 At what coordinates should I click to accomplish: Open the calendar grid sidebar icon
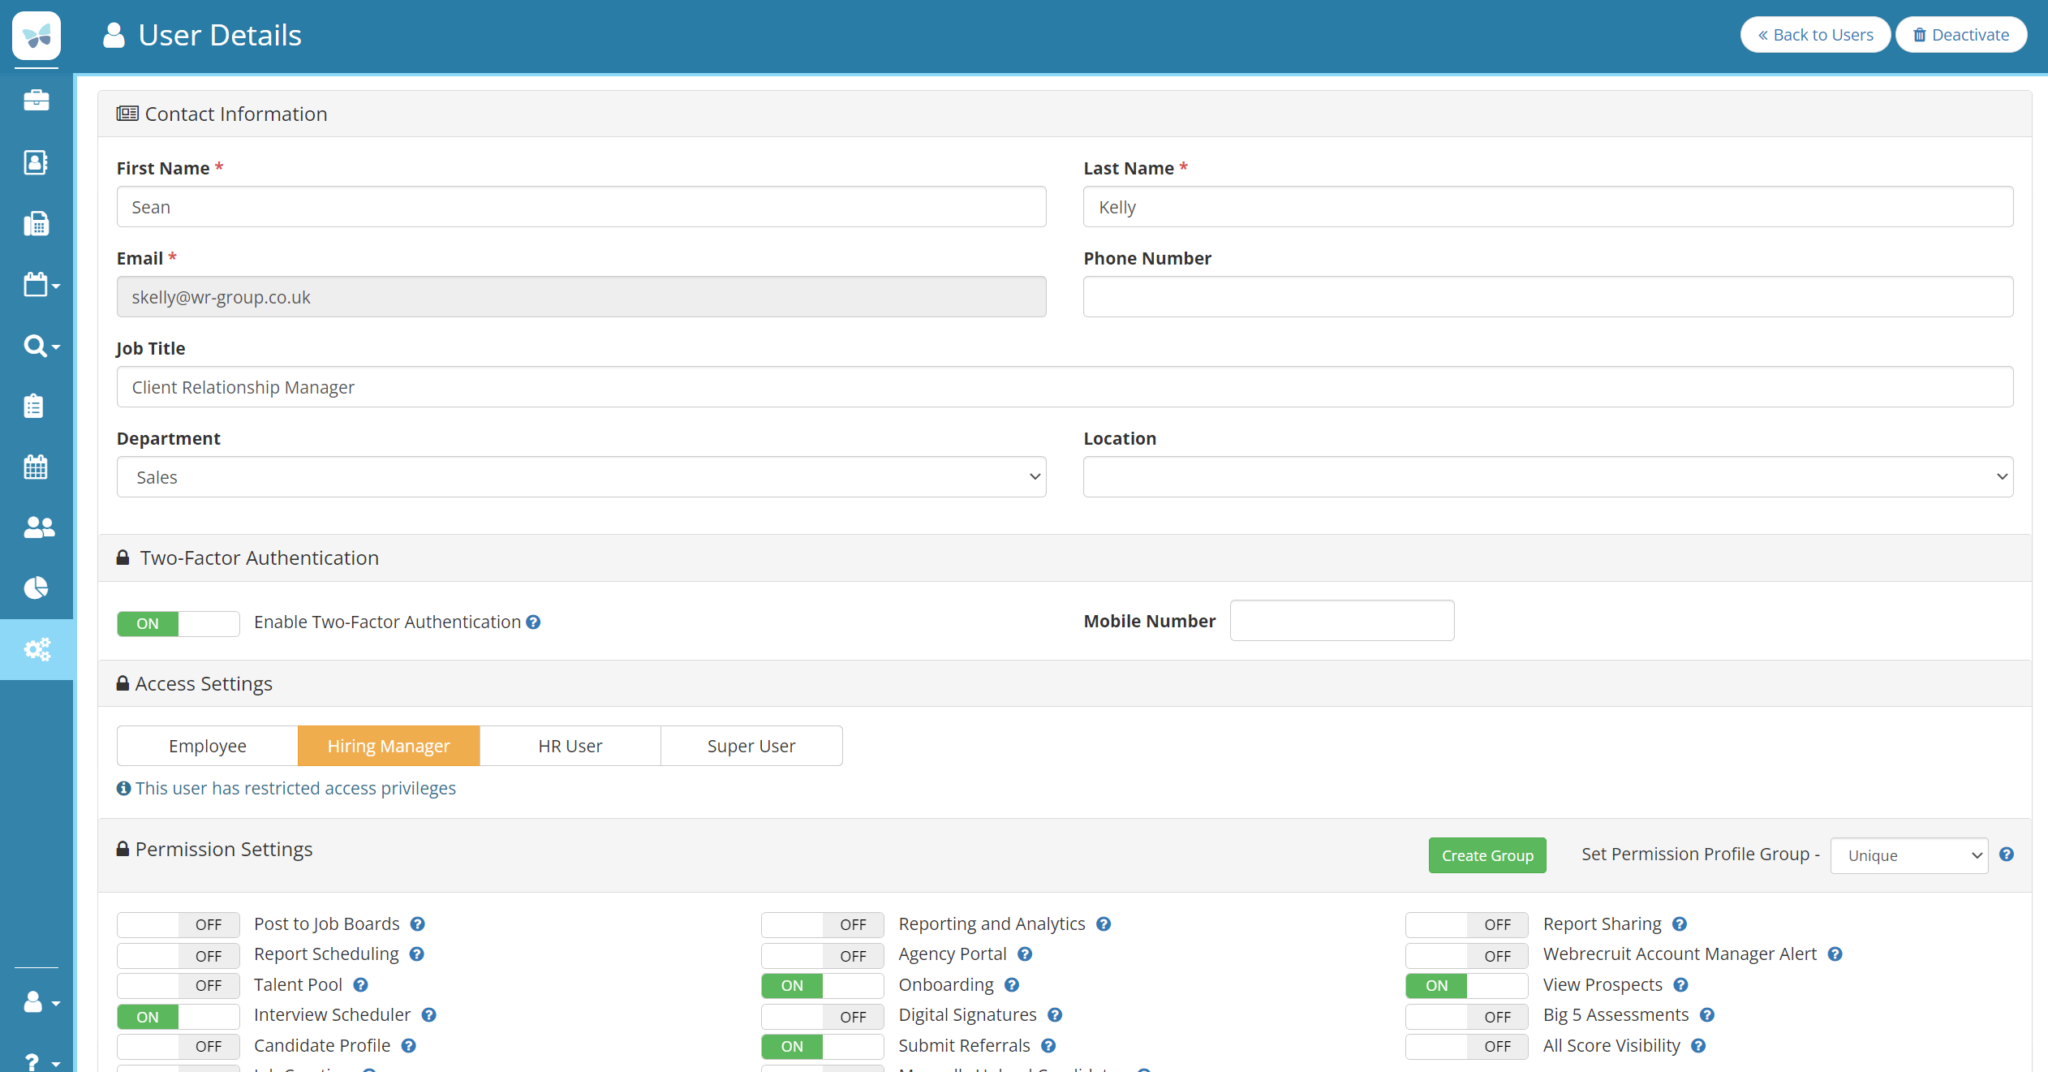(36, 467)
